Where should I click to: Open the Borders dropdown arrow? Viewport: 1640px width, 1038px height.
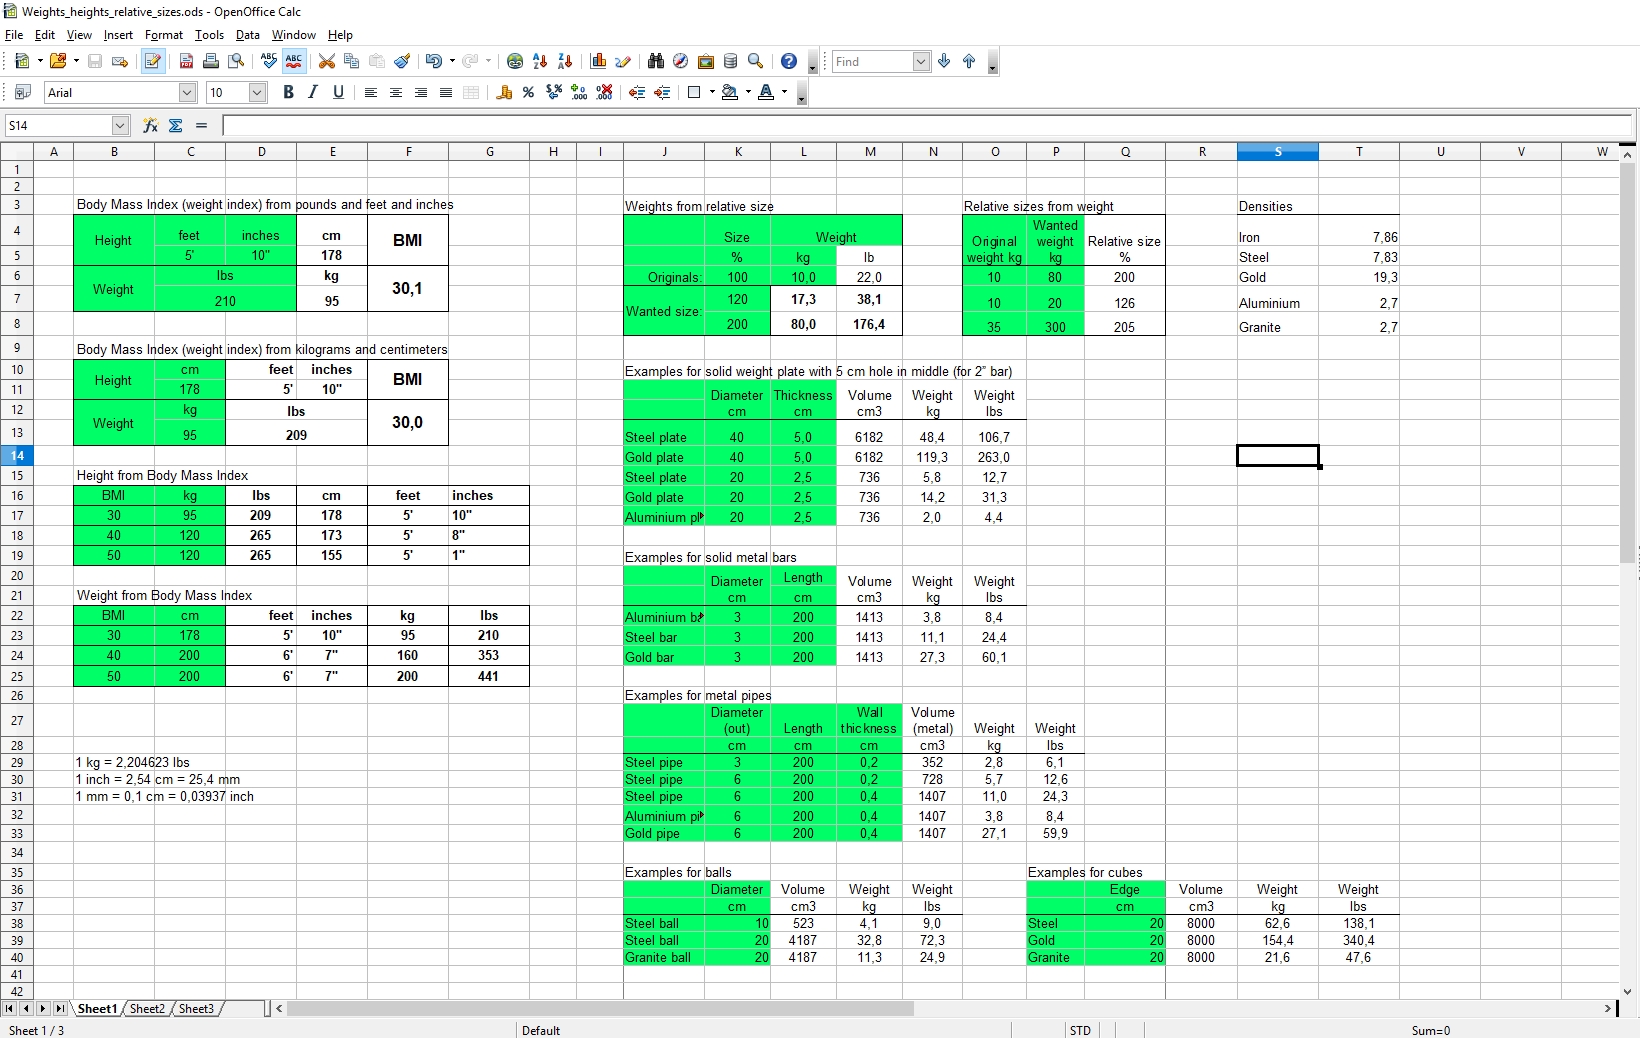click(x=712, y=92)
